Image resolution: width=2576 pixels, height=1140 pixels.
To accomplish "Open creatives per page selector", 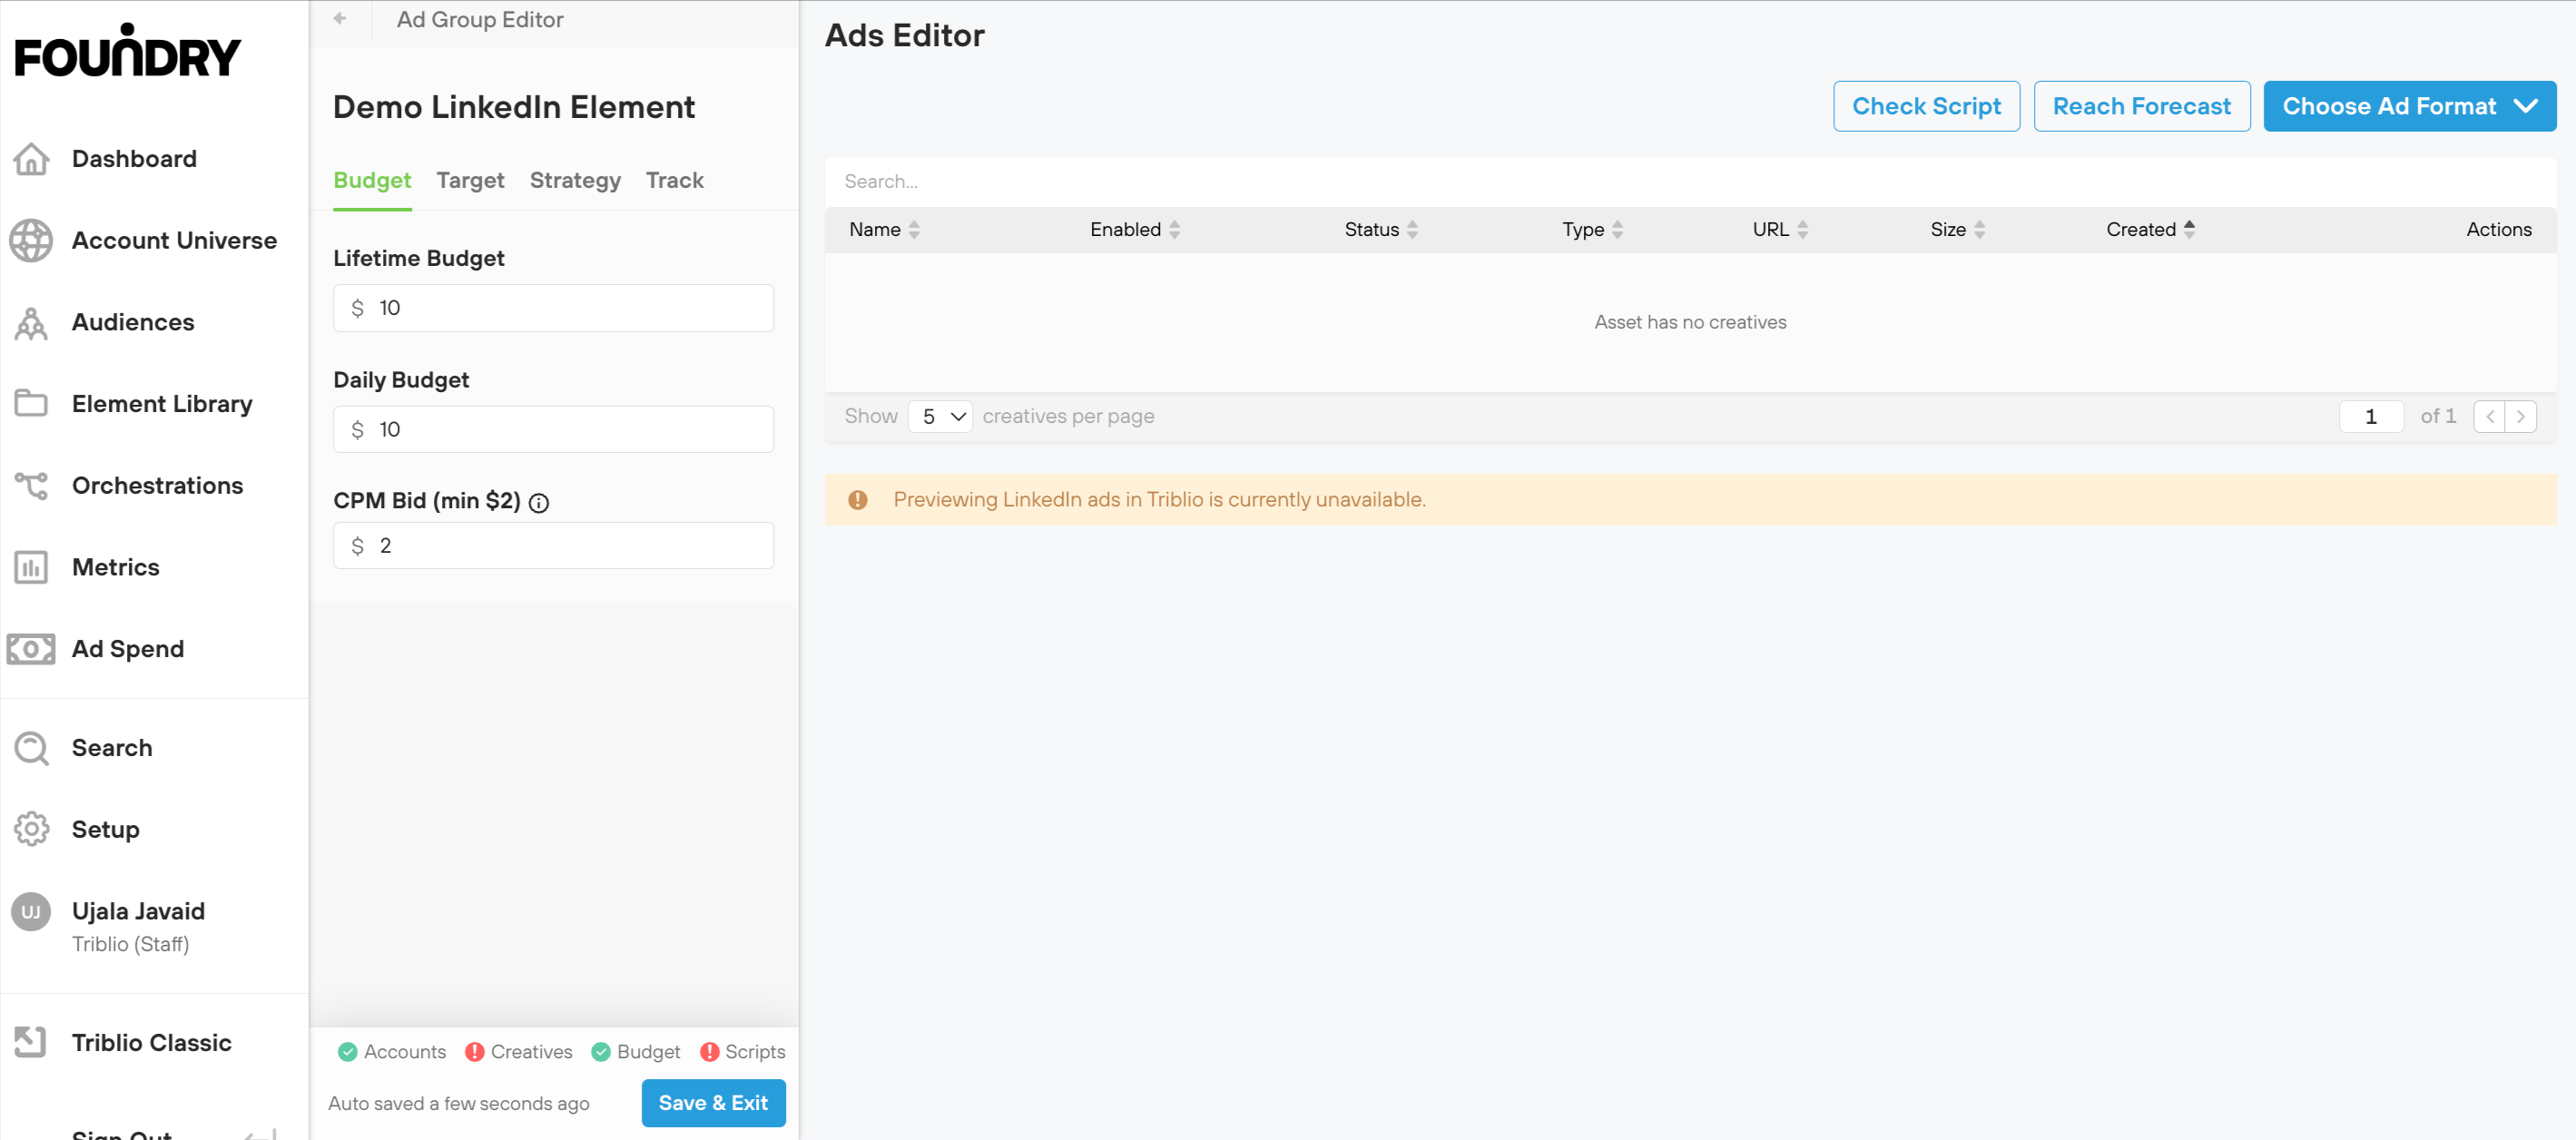I will [940, 417].
